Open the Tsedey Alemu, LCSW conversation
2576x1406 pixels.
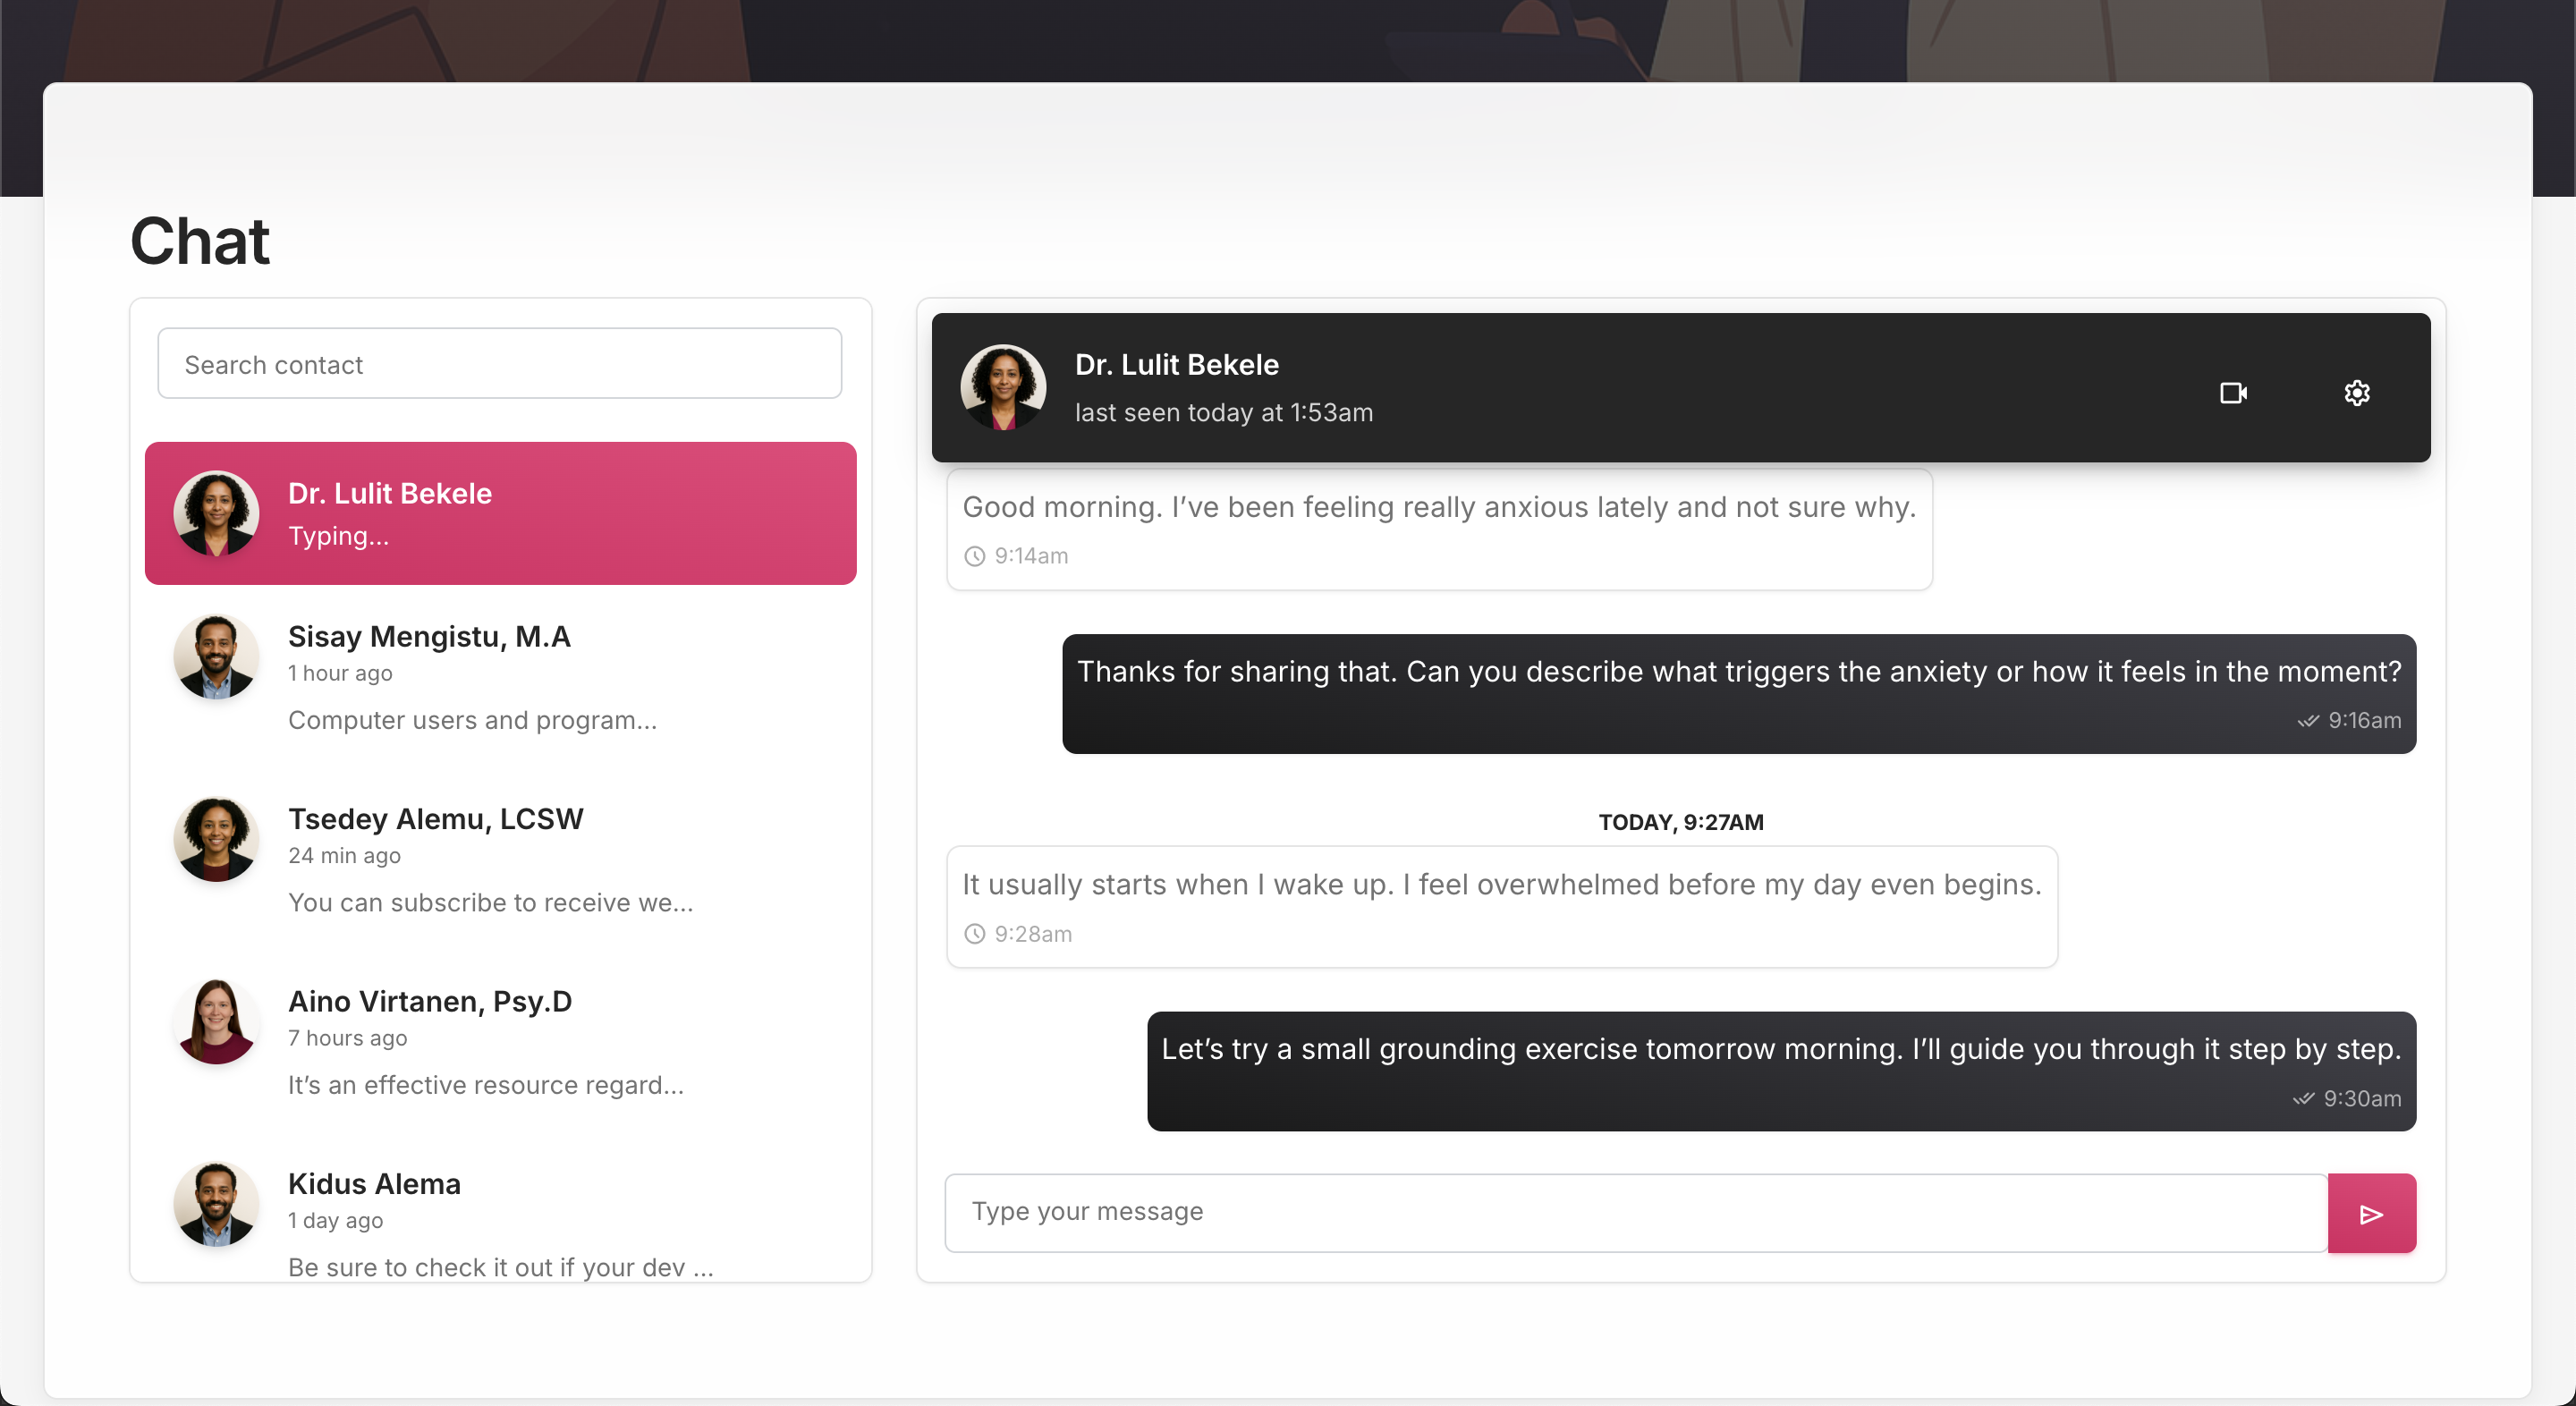pyautogui.click(x=500, y=859)
